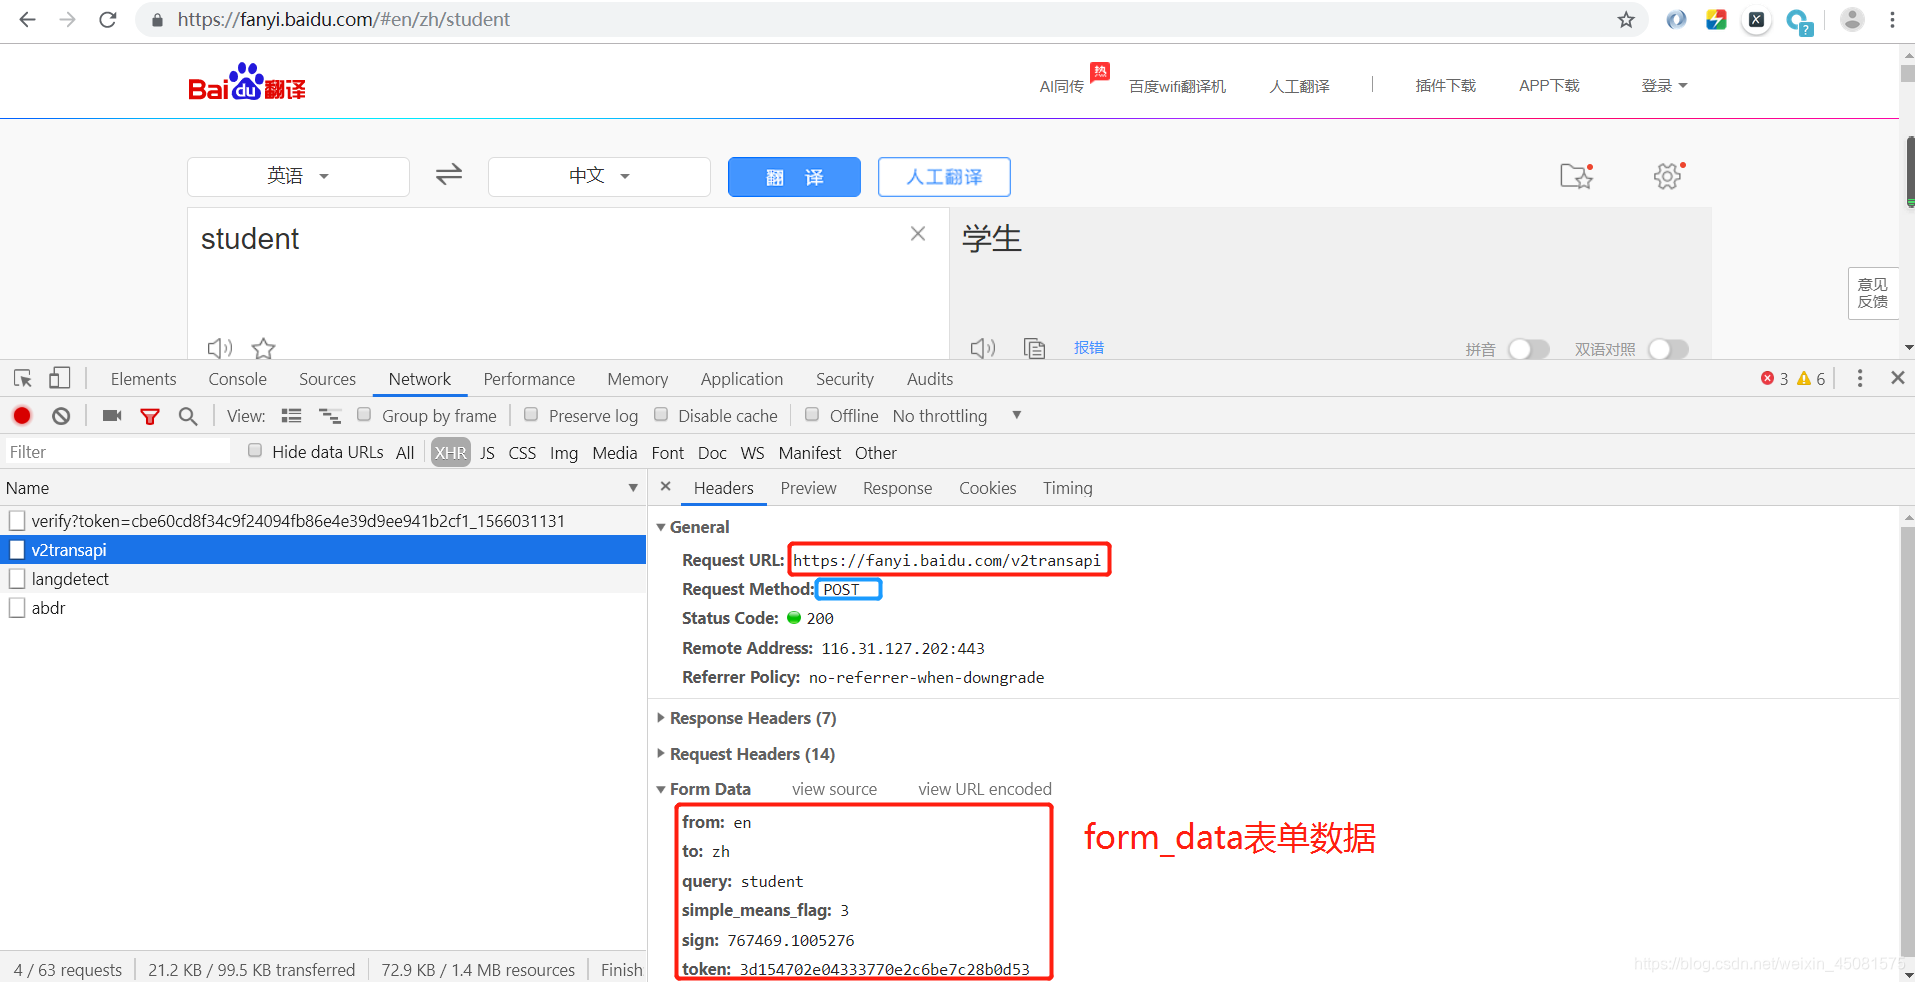
Task: Open the 中文 target language dropdown
Action: [x=599, y=176]
